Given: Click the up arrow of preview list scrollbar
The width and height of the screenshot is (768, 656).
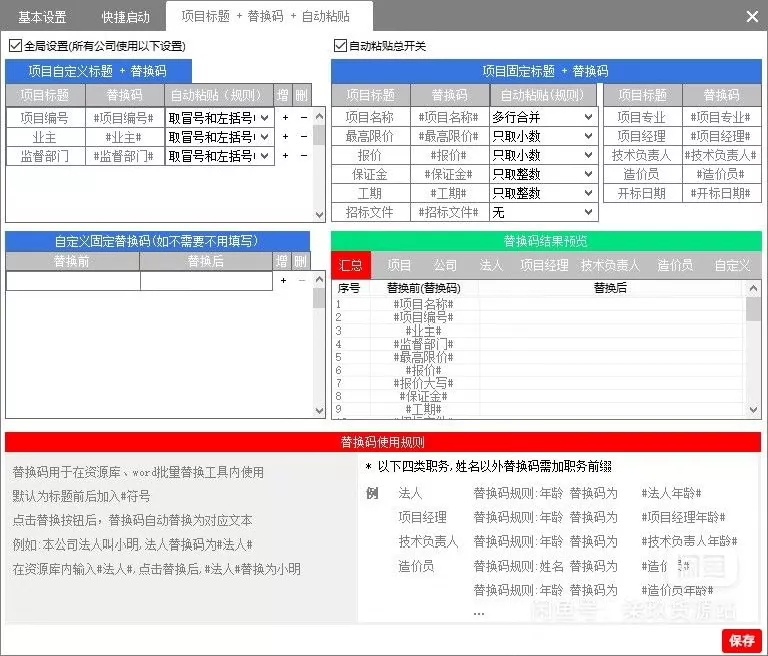Looking at the screenshot, I should (753, 289).
